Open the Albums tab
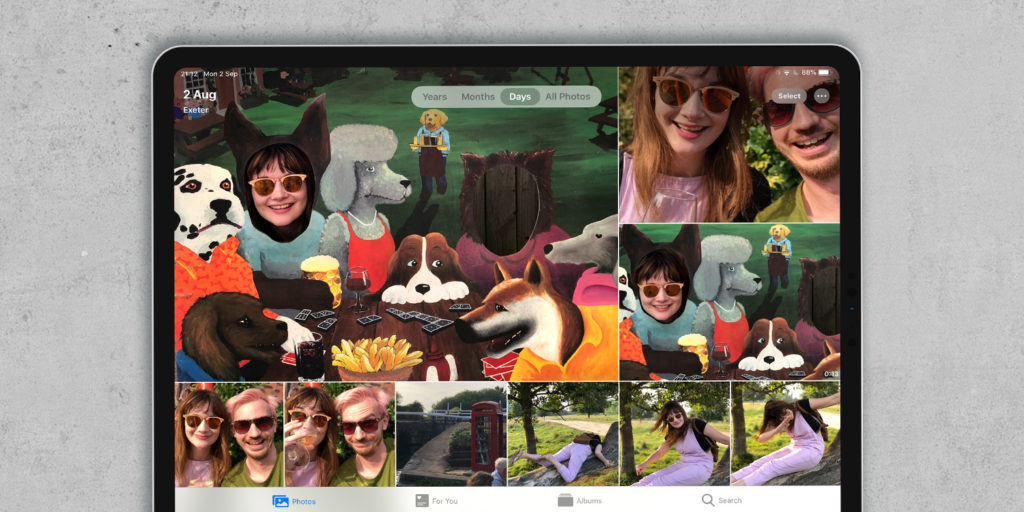The image size is (1024, 512). pos(577,501)
